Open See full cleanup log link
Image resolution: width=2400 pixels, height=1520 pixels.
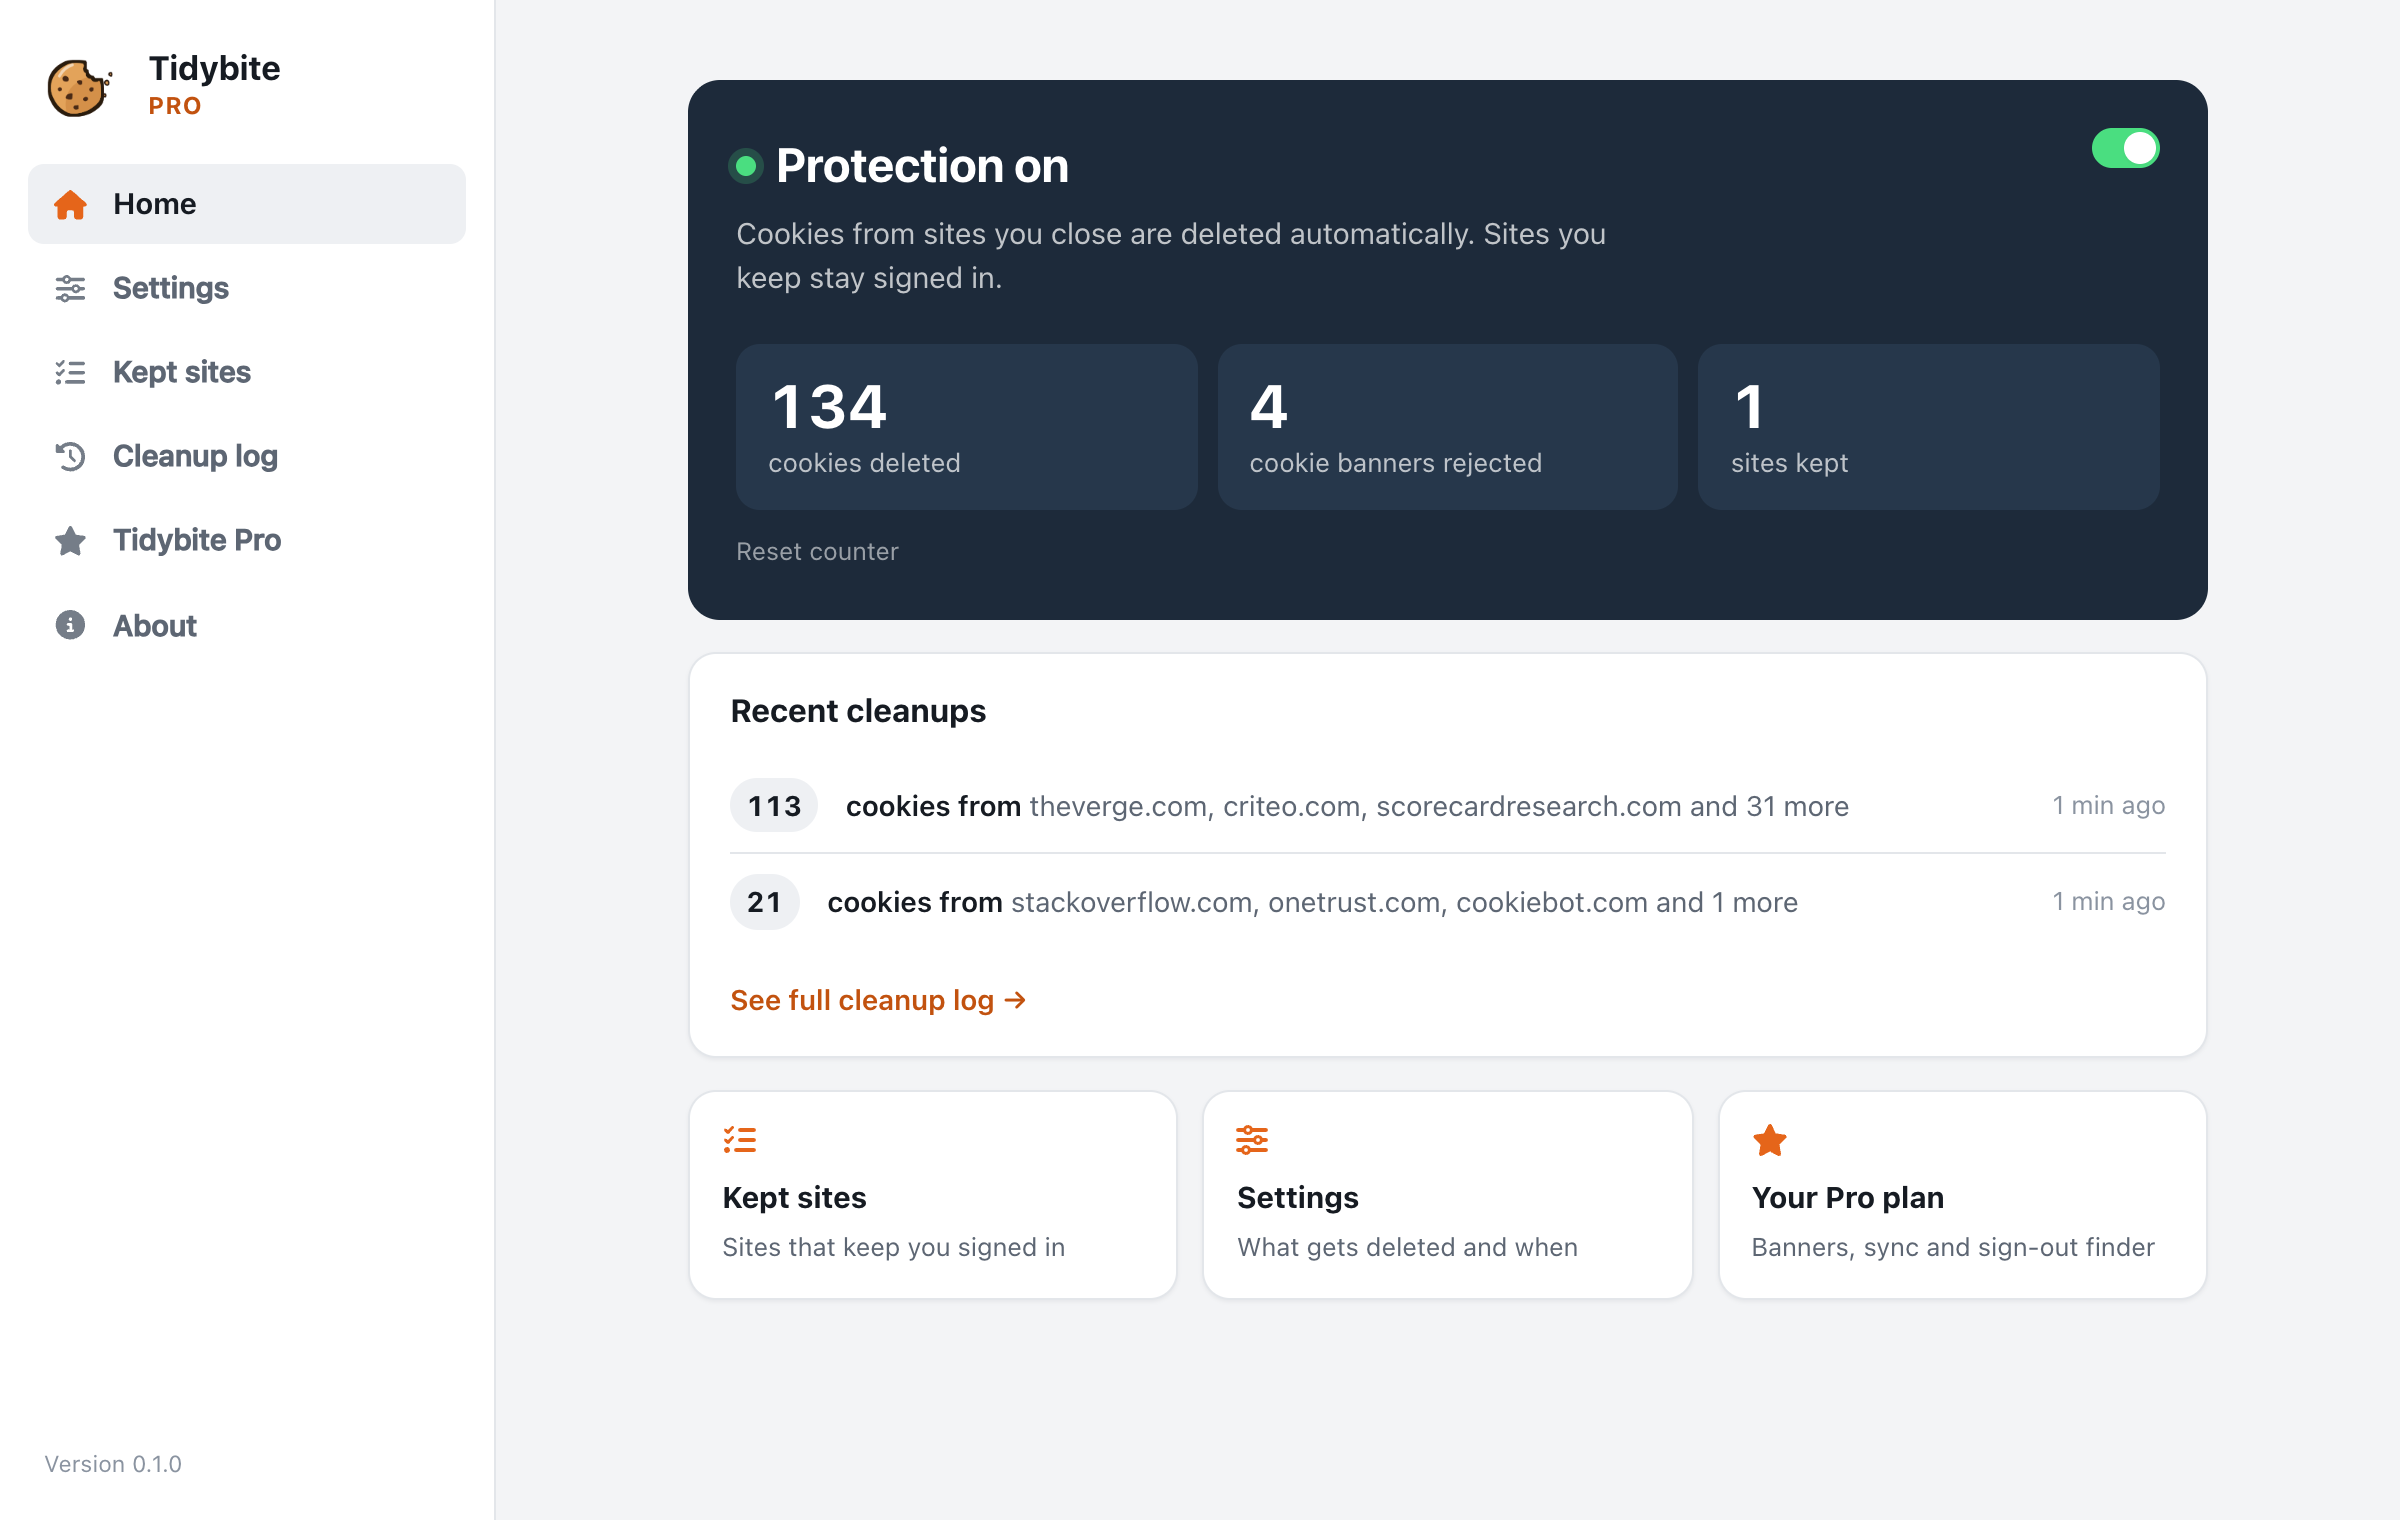[878, 1000]
